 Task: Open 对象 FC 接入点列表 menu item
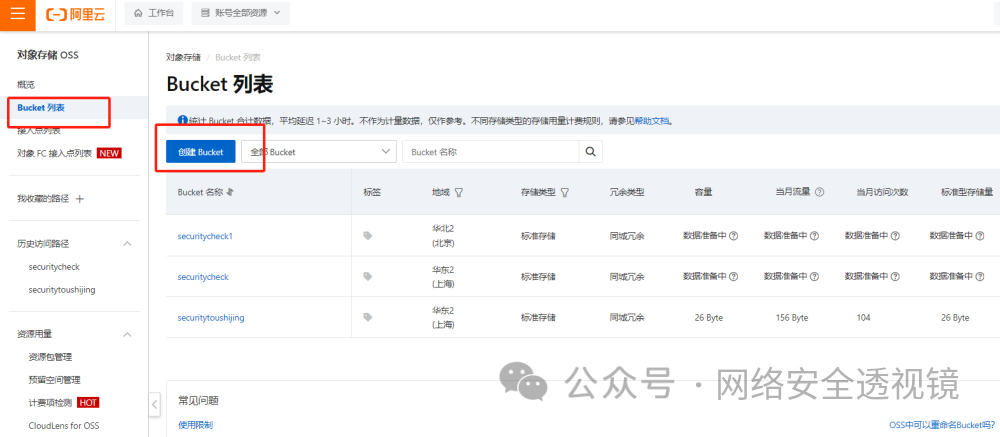55,153
